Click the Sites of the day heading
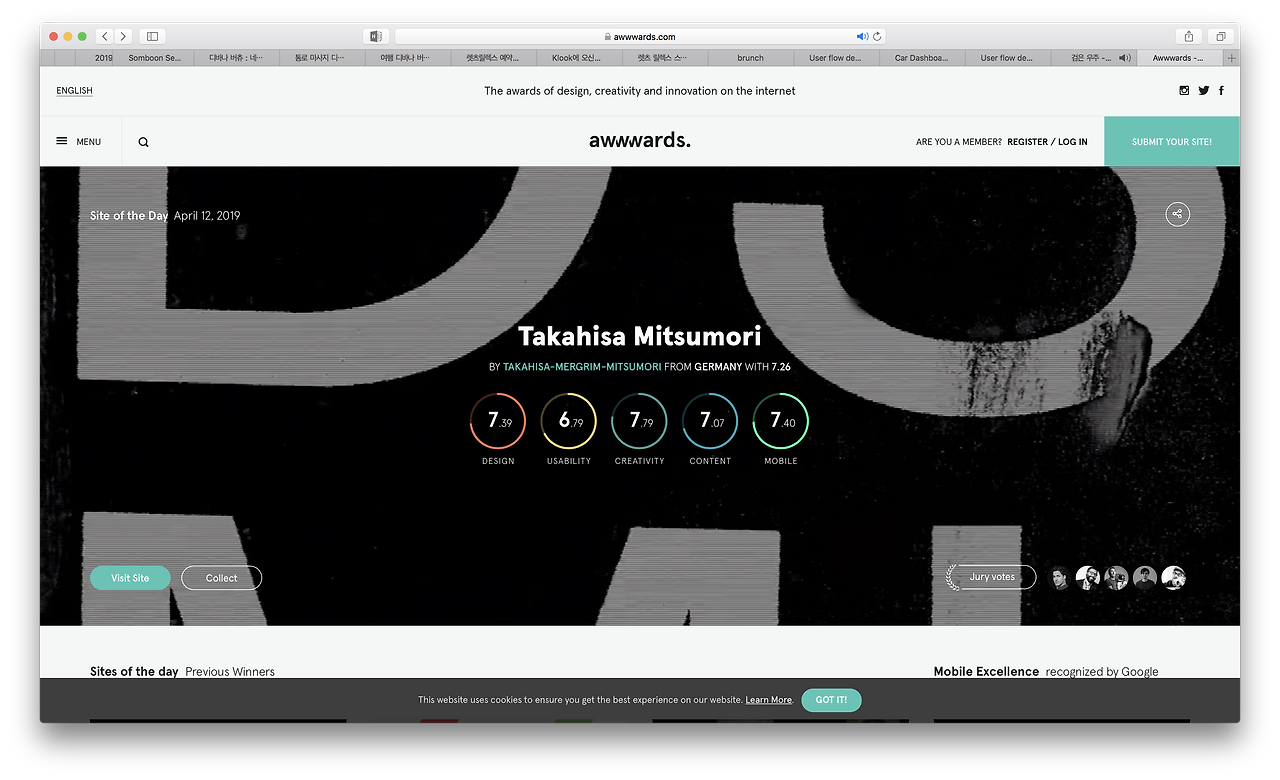Image resolution: width=1280 pixels, height=780 pixels. point(134,672)
